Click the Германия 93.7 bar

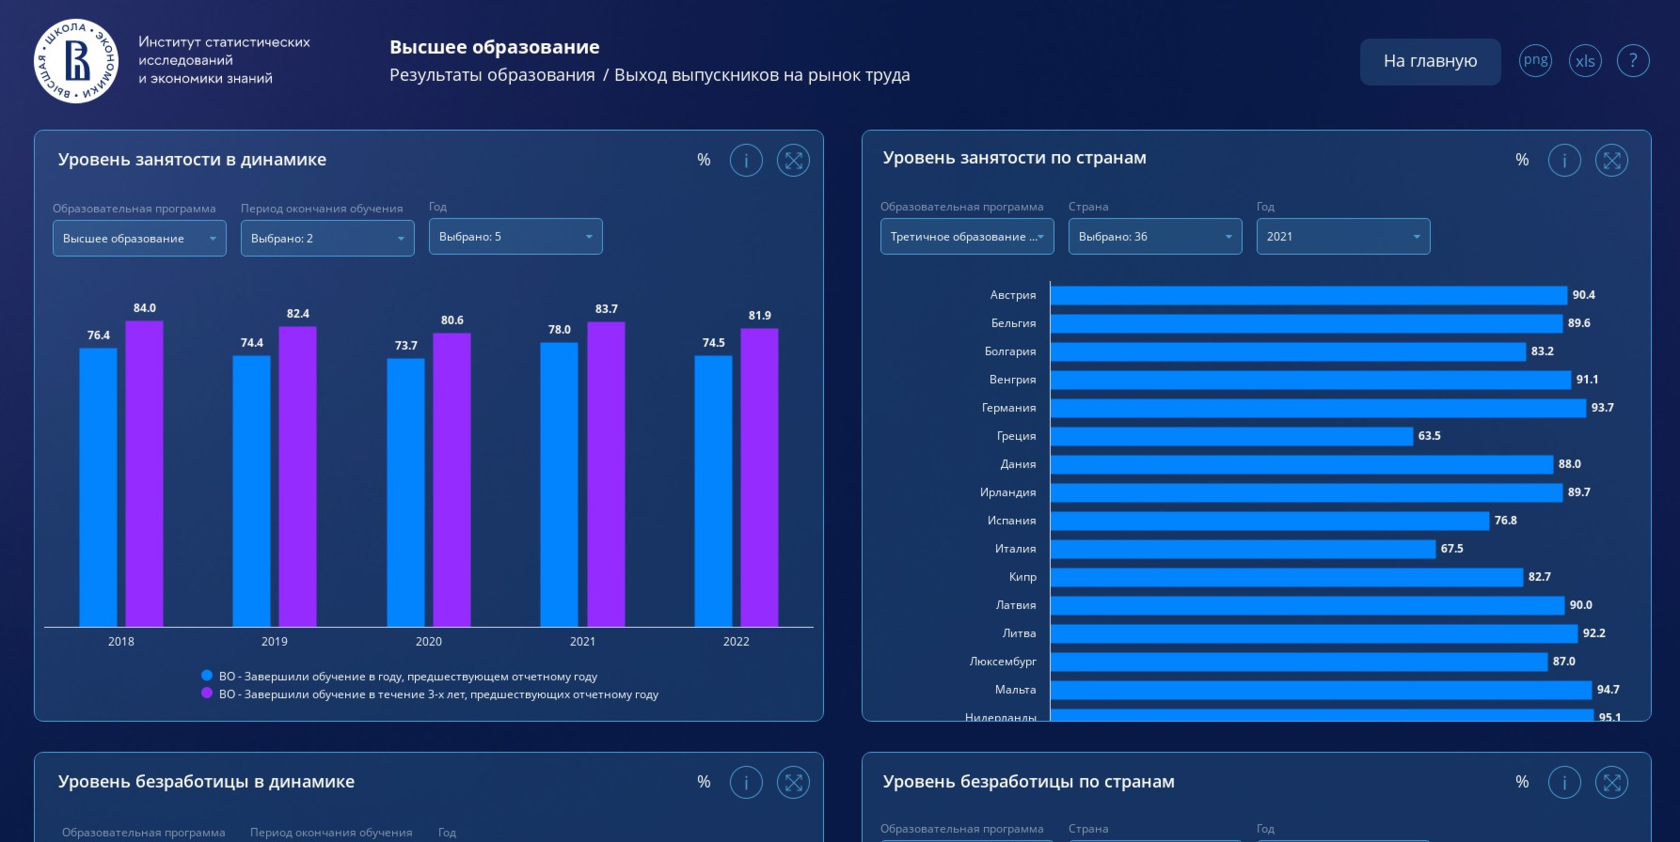point(1318,408)
